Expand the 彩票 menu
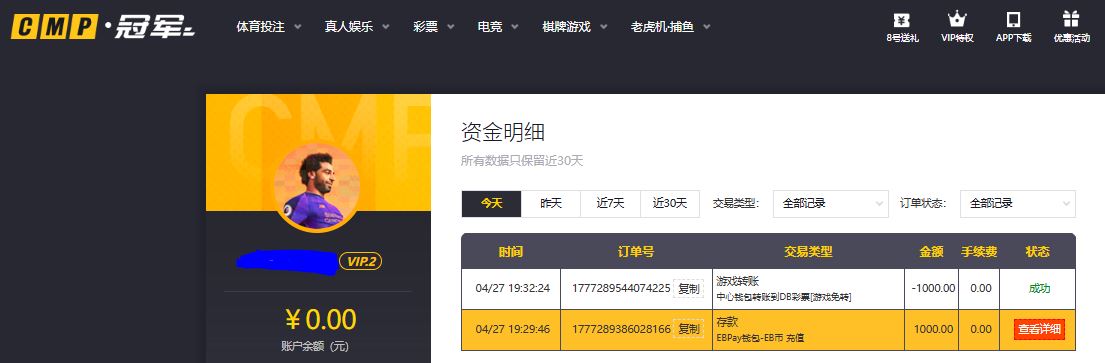Viewport: 1105px width, 363px height. (x=434, y=27)
